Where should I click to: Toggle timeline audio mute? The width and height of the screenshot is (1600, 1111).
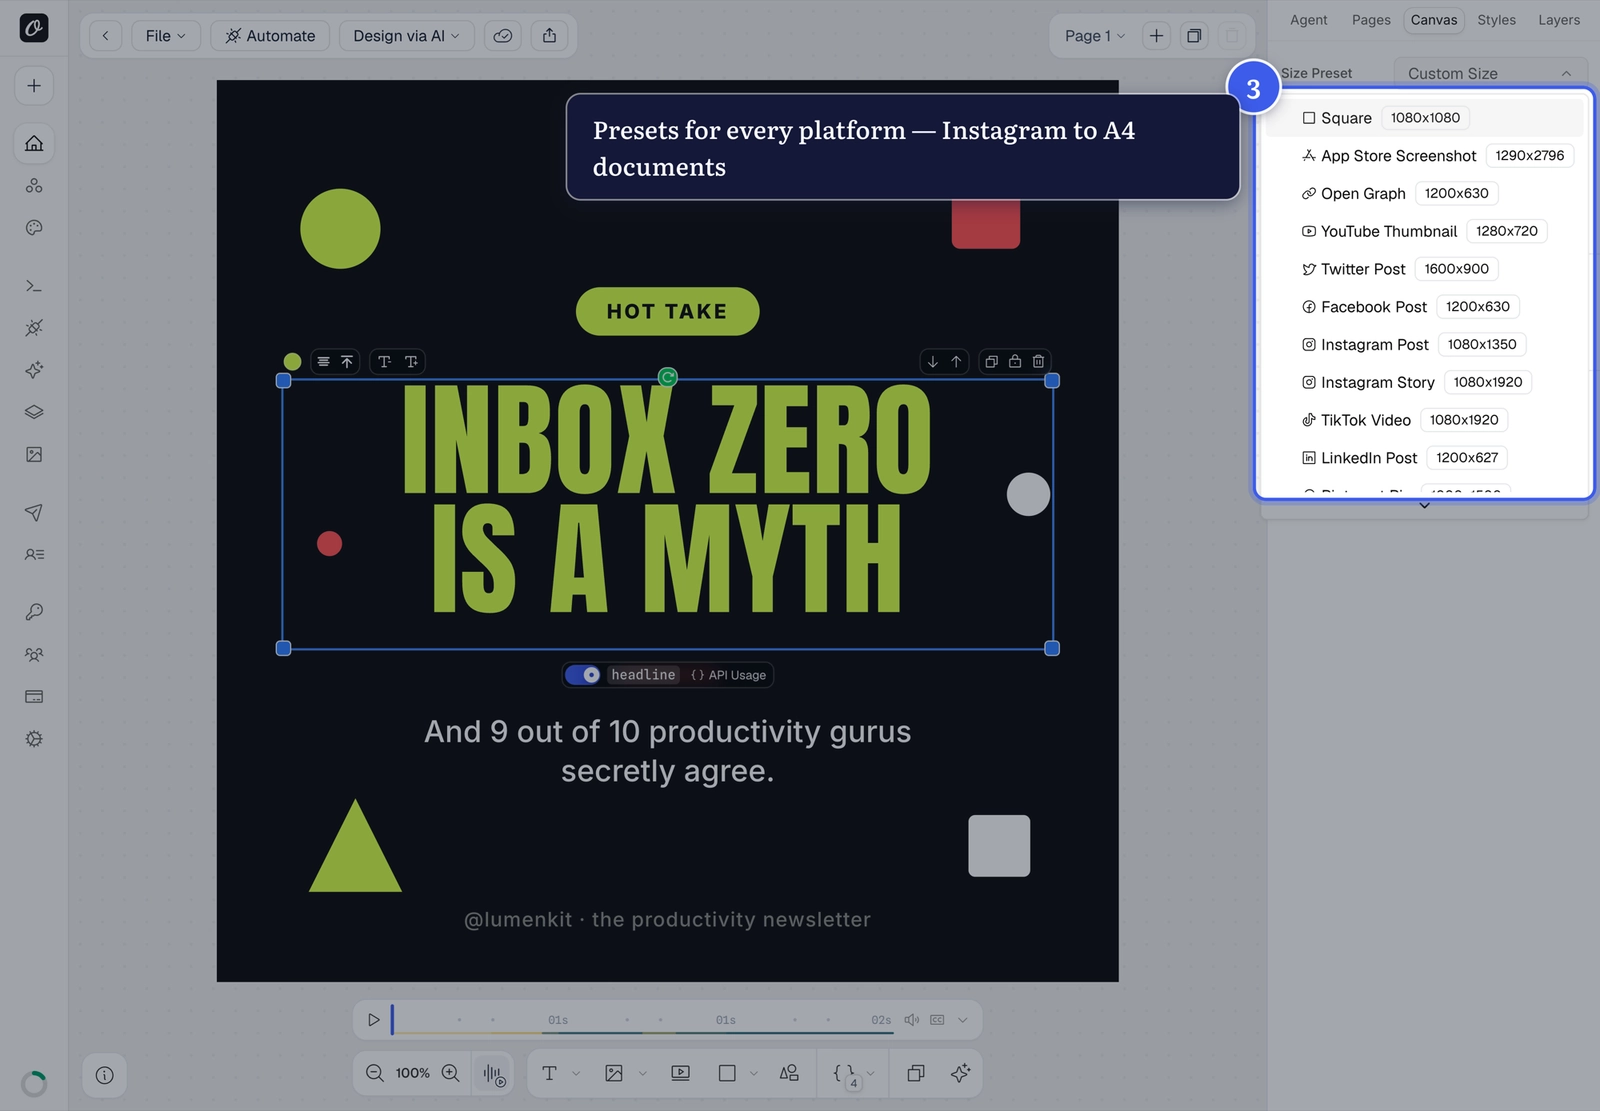click(x=912, y=1020)
